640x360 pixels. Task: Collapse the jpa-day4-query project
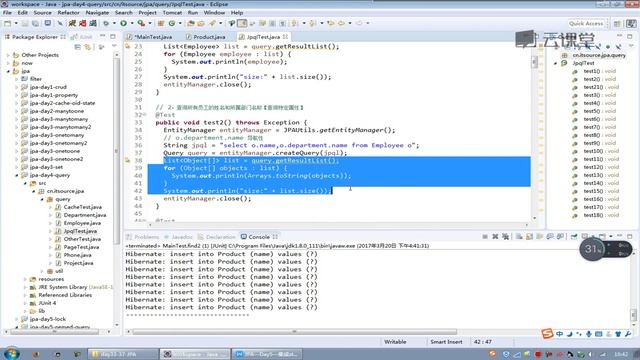click(x=16, y=175)
